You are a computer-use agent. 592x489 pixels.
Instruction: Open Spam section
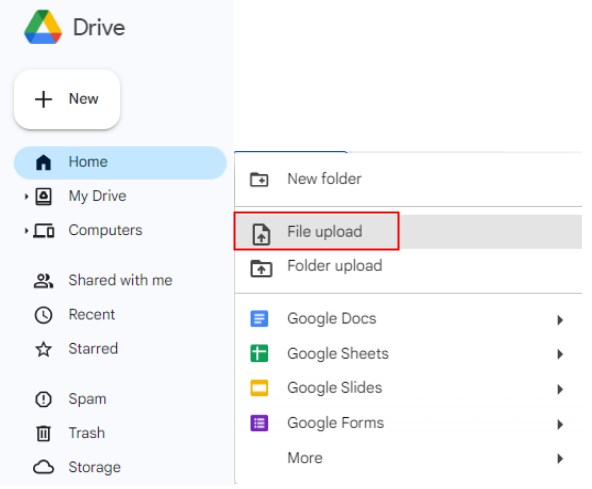click(x=120, y=399)
